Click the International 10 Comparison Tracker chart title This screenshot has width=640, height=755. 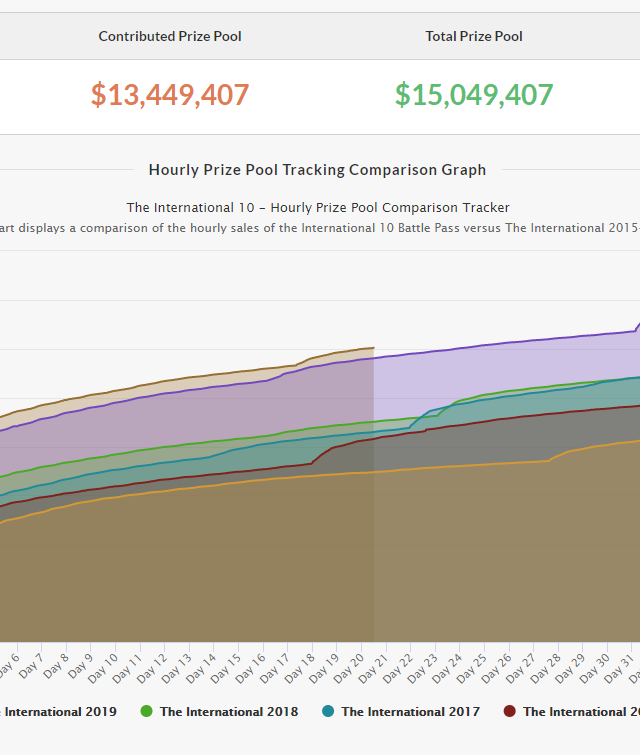click(317, 207)
